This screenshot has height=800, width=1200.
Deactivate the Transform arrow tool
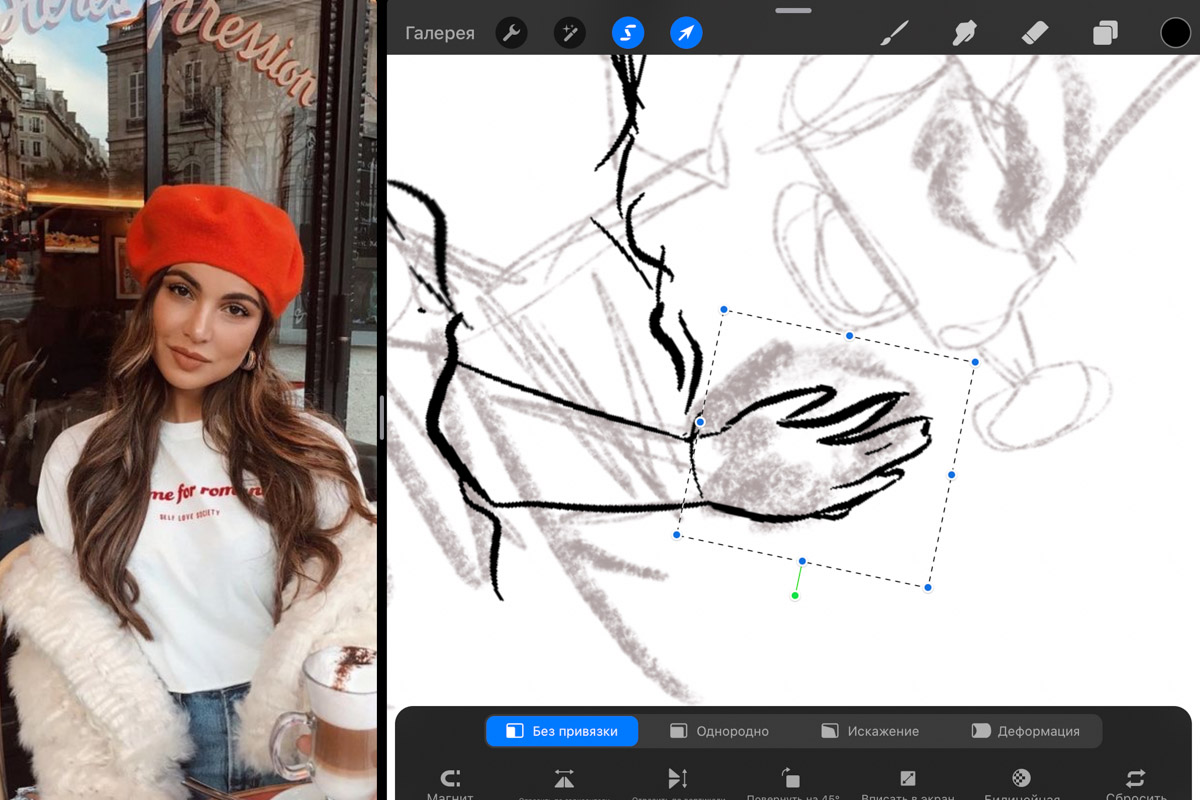click(x=686, y=34)
